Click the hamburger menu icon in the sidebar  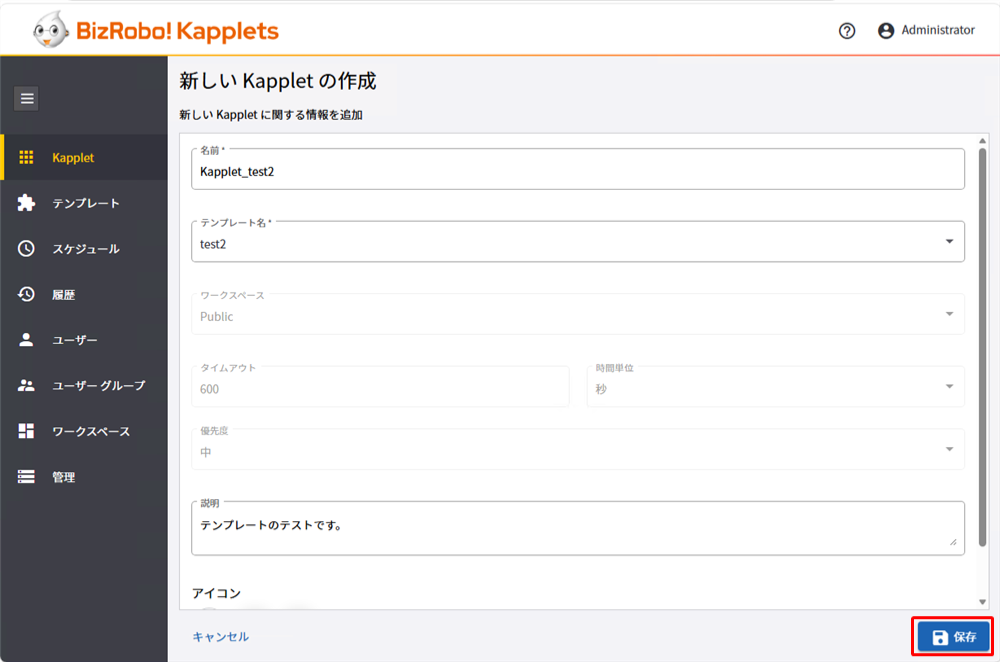[26, 98]
